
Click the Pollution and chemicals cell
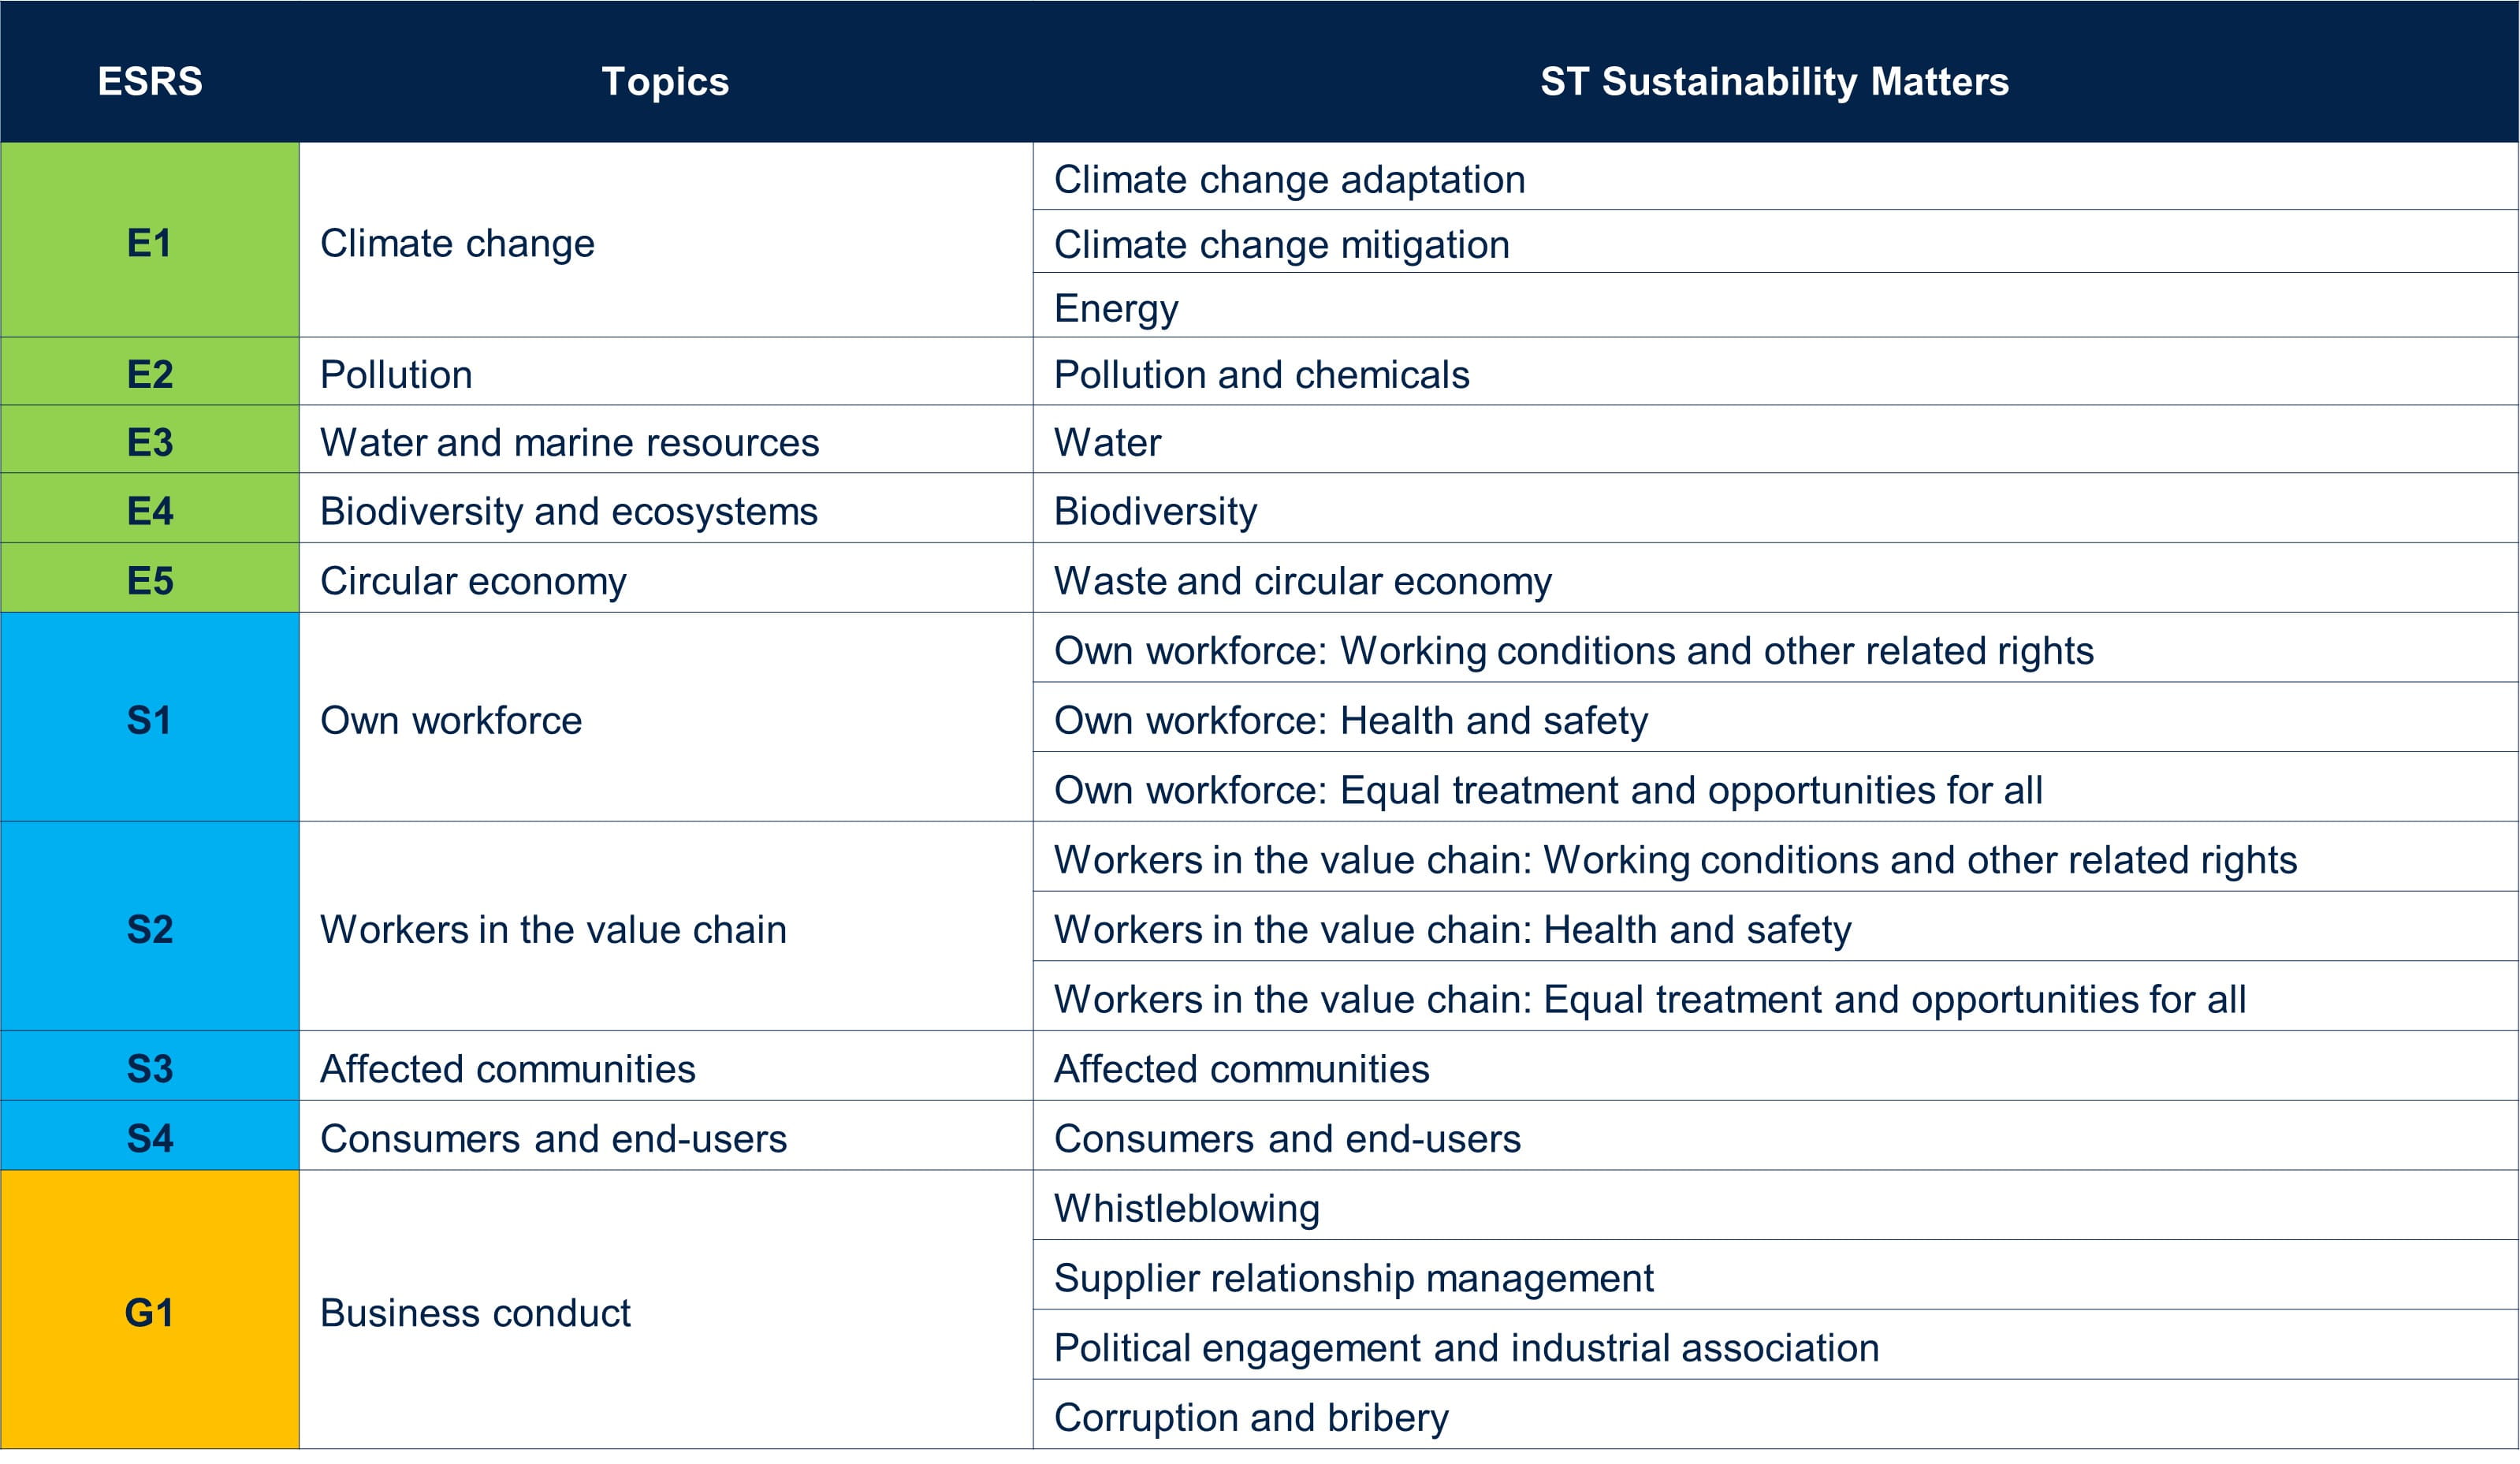(1261, 374)
